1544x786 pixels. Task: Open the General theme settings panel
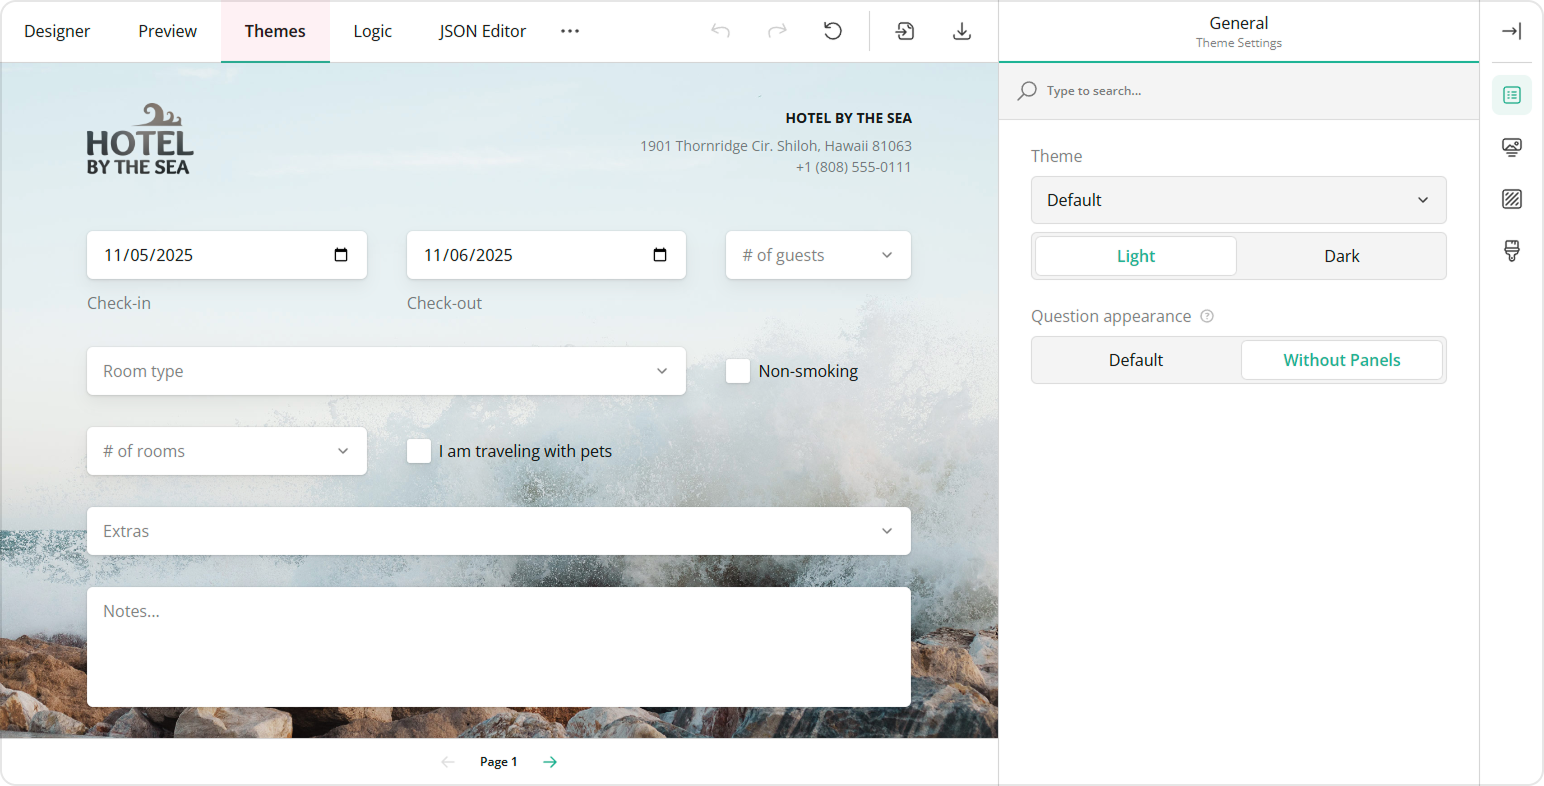[1511, 95]
